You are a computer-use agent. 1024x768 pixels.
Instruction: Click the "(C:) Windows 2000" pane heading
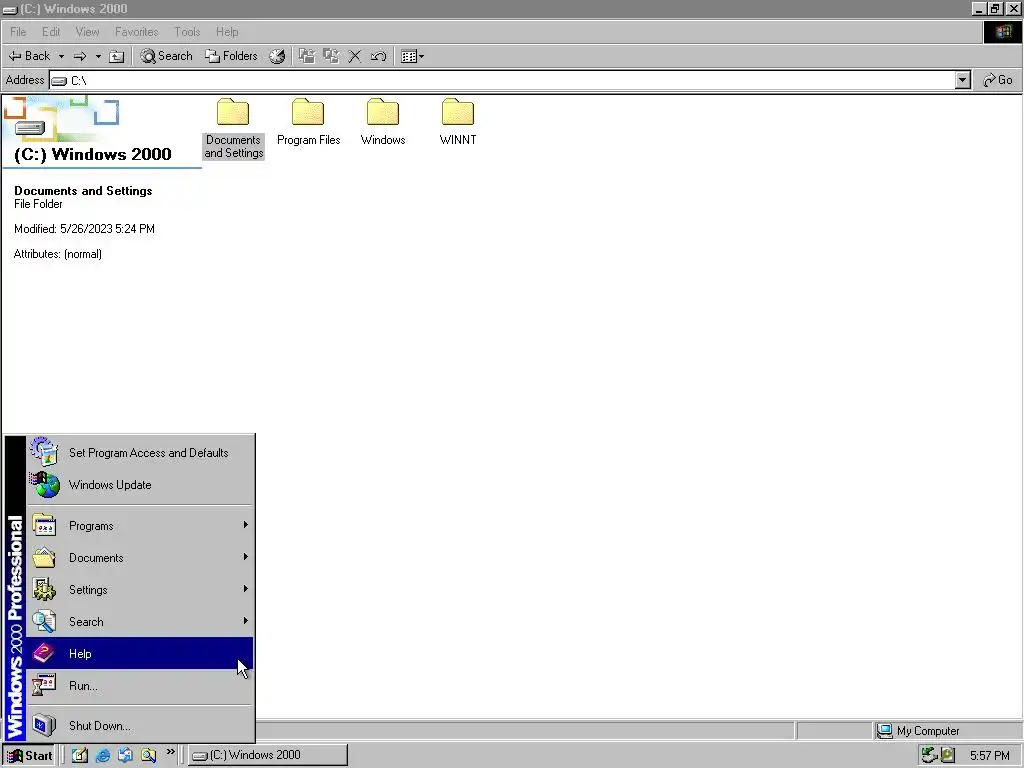click(93, 154)
